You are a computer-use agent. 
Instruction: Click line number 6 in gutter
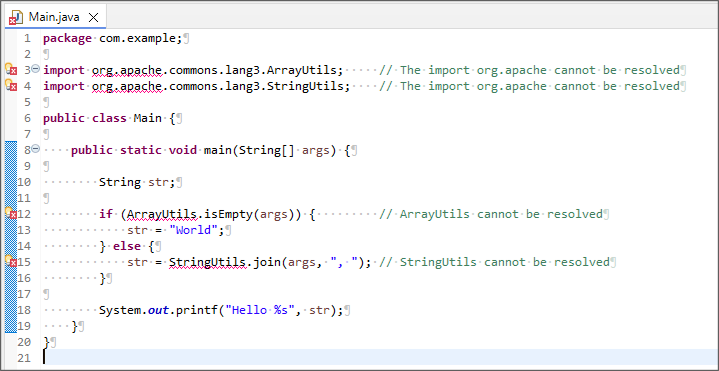point(28,118)
